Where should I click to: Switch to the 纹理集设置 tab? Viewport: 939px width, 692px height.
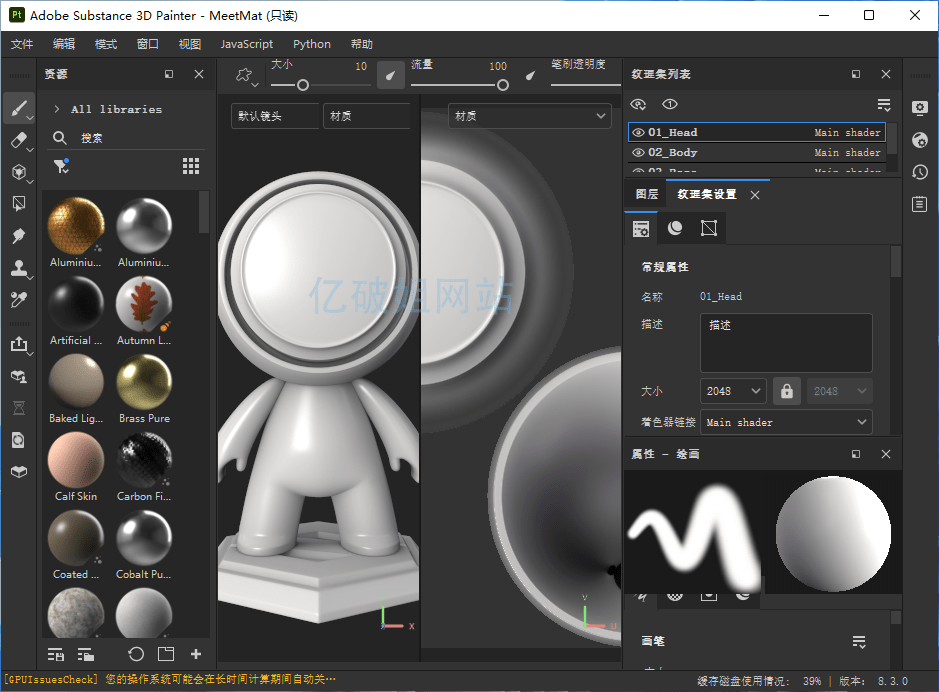[x=707, y=195]
